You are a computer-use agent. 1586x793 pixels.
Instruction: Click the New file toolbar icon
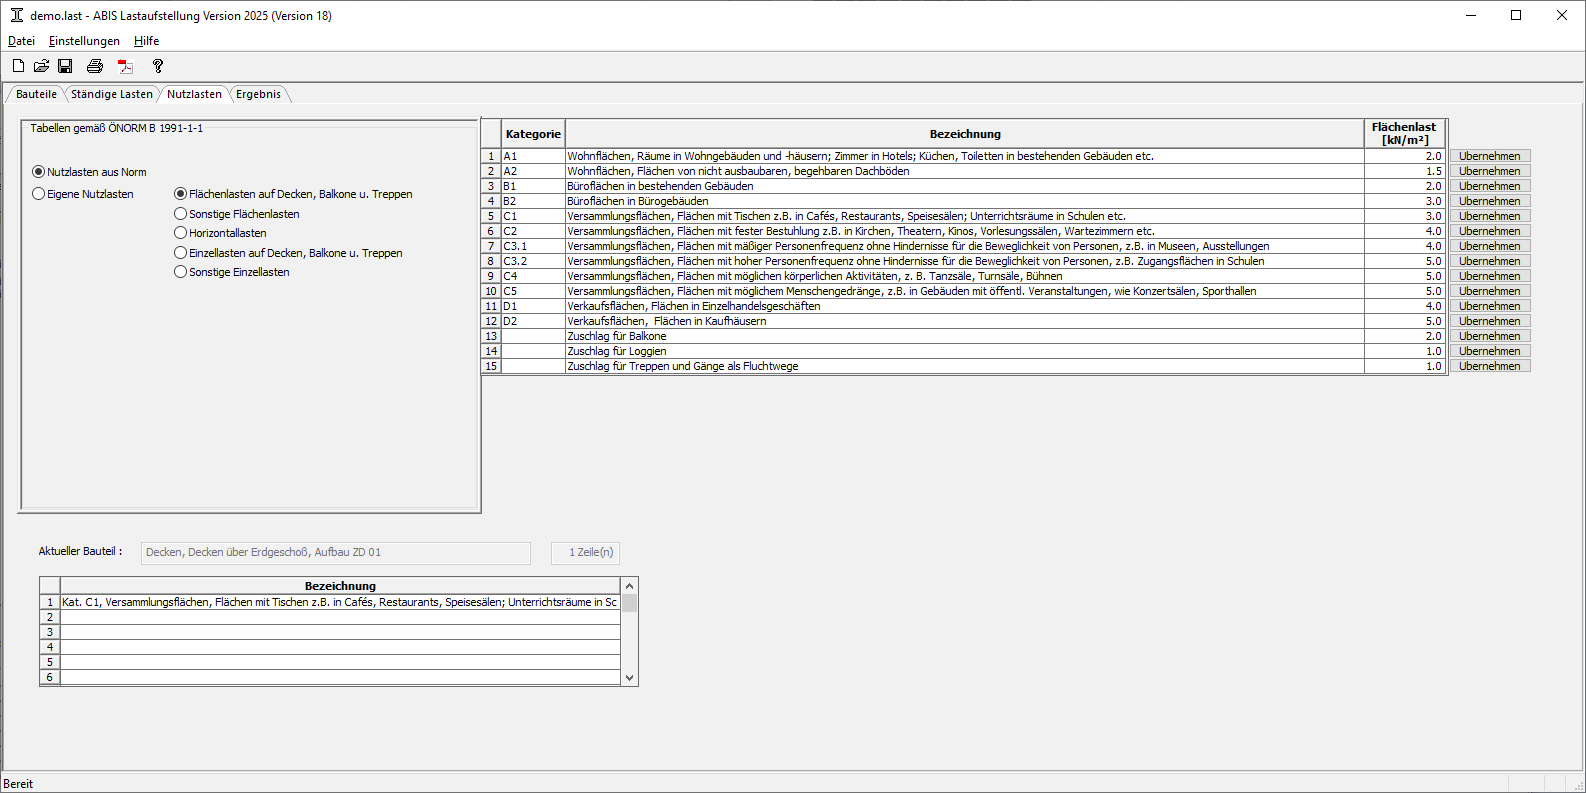[18, 66]
